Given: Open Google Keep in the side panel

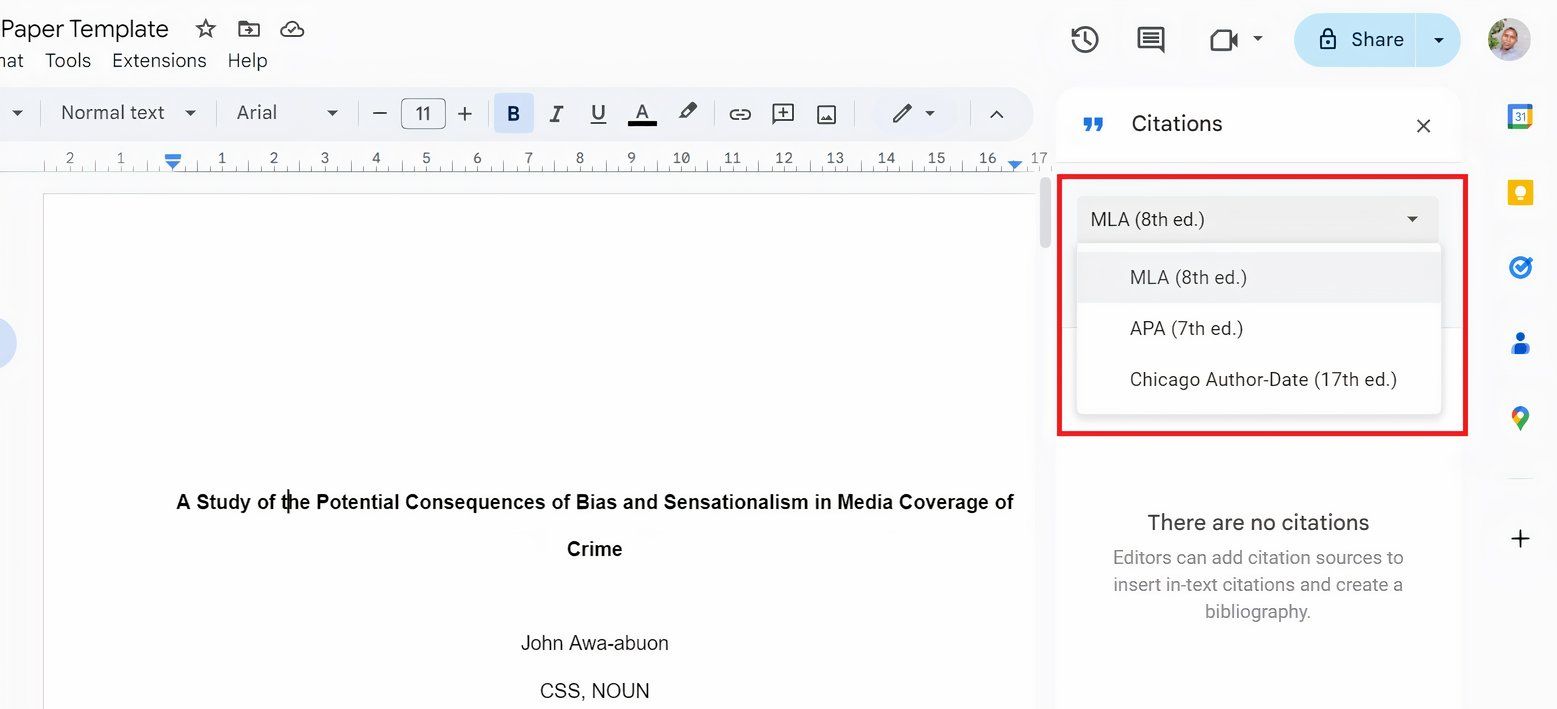Looking at the screenshot, I should 1520,192.
